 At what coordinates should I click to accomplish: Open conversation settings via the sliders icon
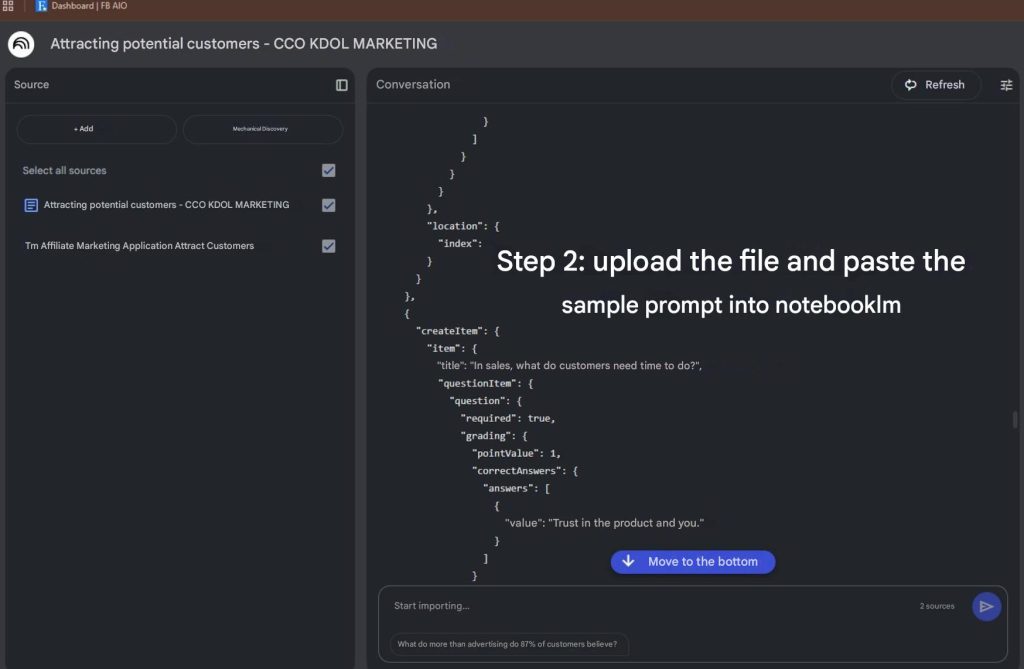(1006, 85)
